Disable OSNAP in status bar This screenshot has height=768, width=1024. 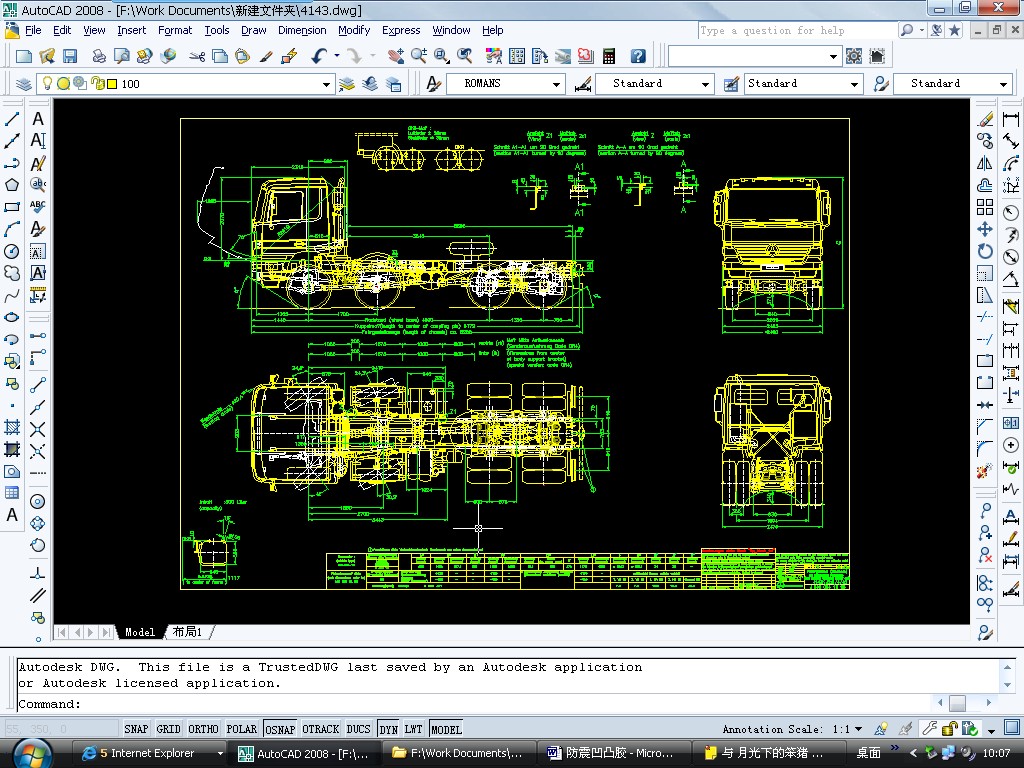[280, 729]
